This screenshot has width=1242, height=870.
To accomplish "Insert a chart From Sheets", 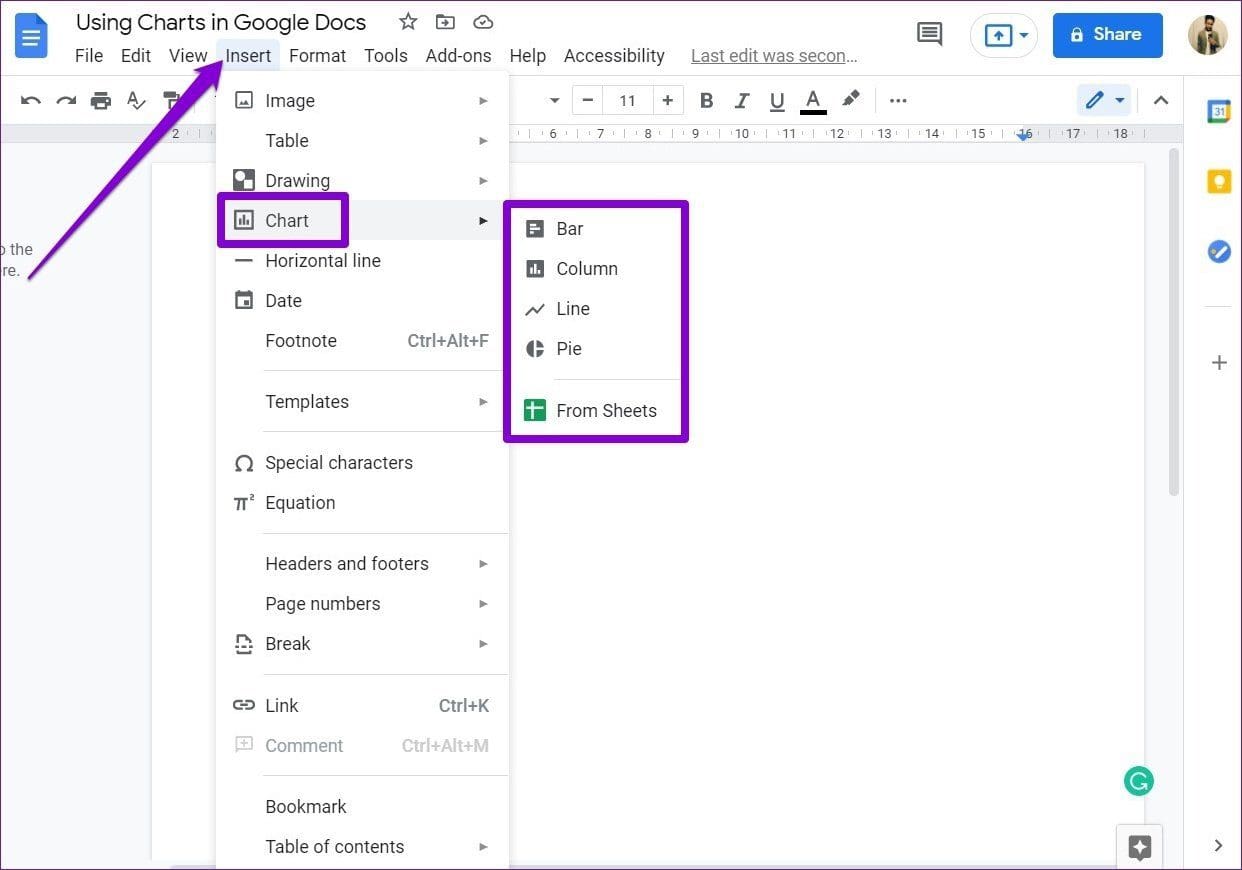I will 597,410.
